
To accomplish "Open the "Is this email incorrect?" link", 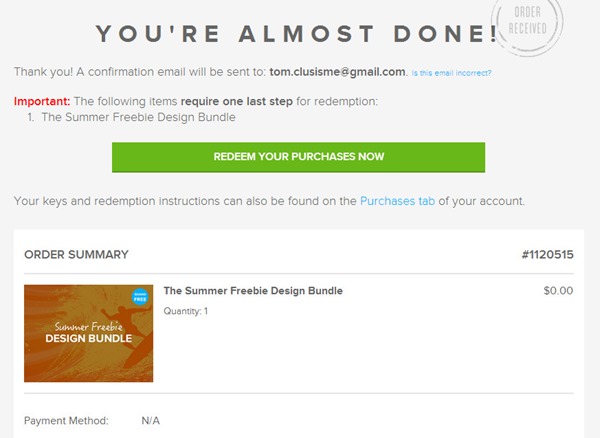I will point(451,73).
